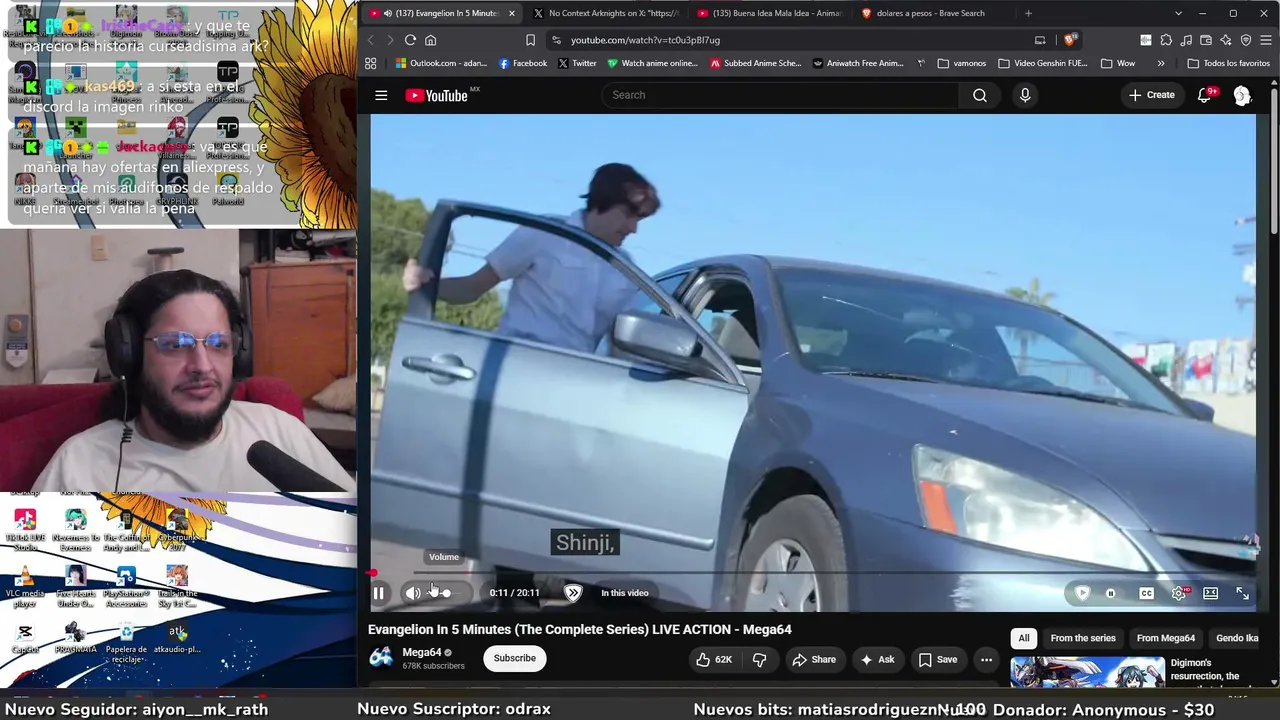
Task: Adjust the YouTube volume slider
Action: click(446, 593)
